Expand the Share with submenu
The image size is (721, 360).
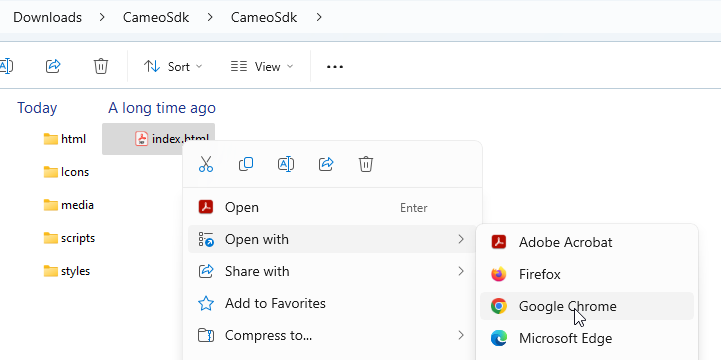tap(332, 271)
